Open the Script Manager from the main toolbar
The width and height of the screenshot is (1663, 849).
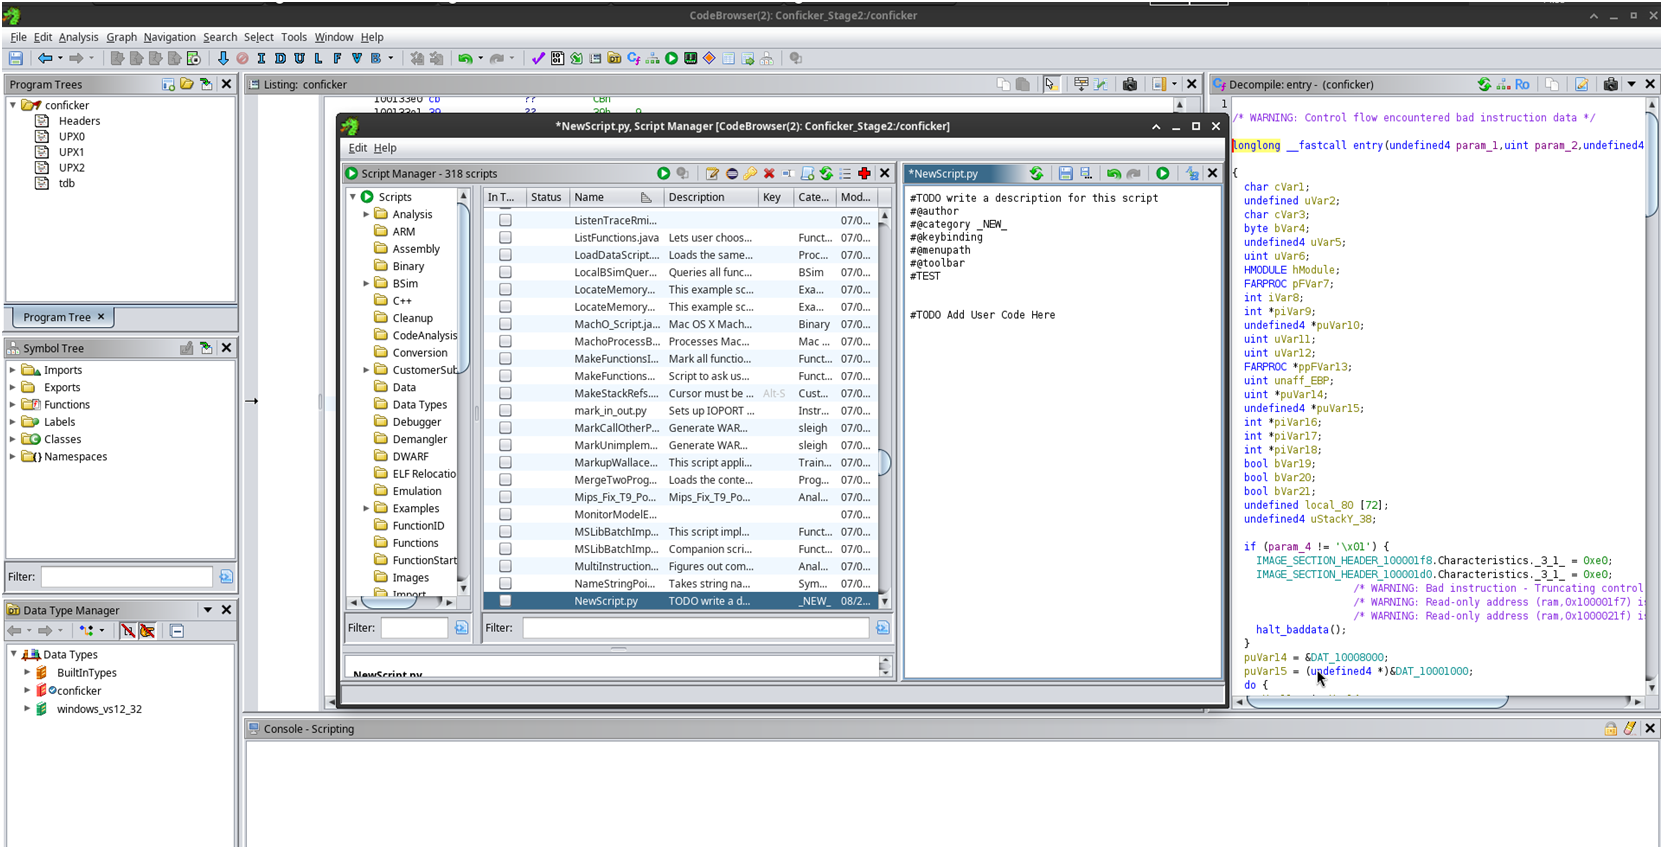[672, 59]
